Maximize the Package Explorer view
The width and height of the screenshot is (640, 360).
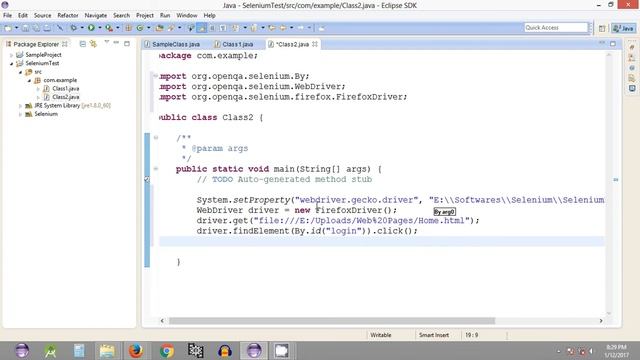coord(127,43)
